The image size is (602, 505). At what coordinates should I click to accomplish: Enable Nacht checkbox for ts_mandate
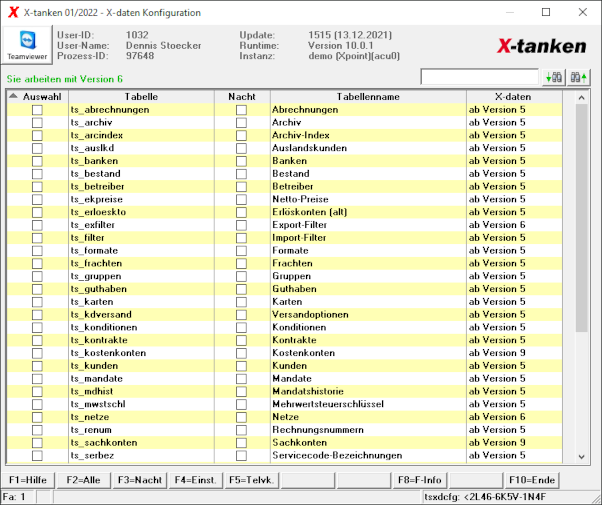click(x=241, y=379)
